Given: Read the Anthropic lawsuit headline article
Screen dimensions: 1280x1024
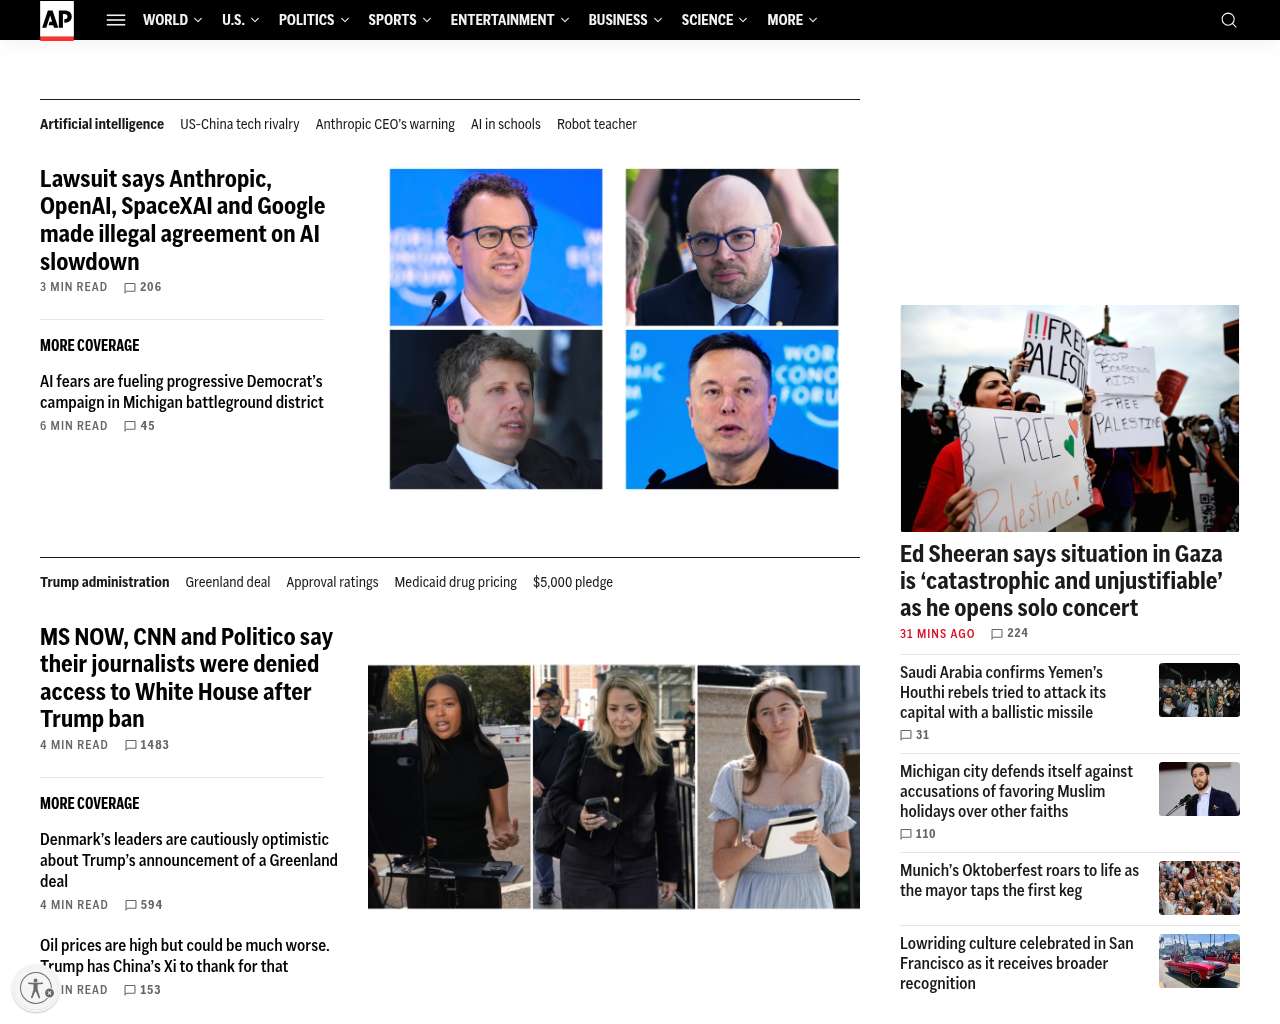Looking at the screenshot, I should click(183, 220).
